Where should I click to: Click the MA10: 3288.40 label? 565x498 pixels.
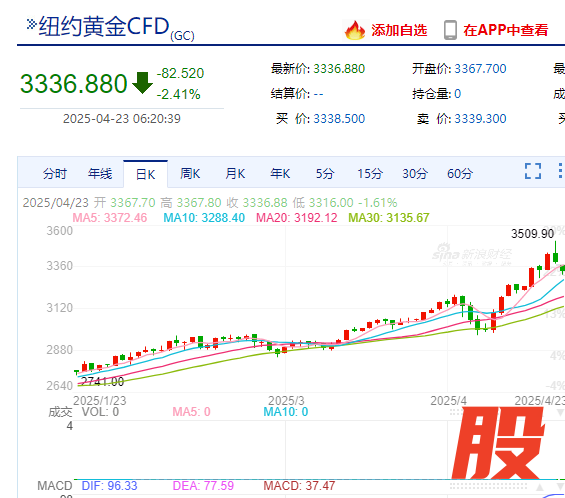coord(204,218)
